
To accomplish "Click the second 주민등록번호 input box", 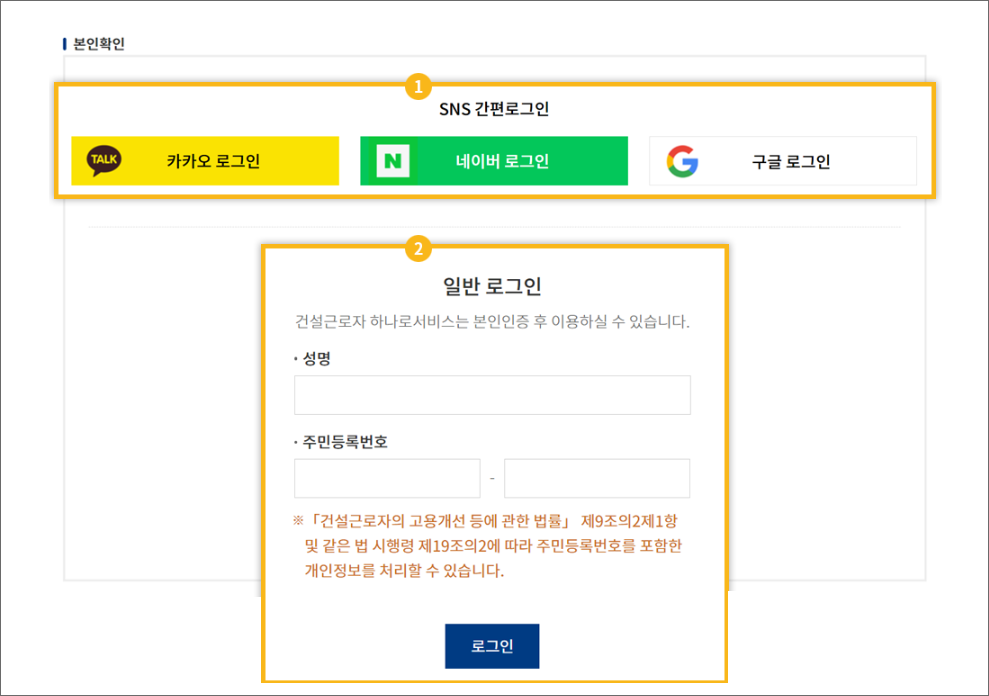I will click(597, 478).
